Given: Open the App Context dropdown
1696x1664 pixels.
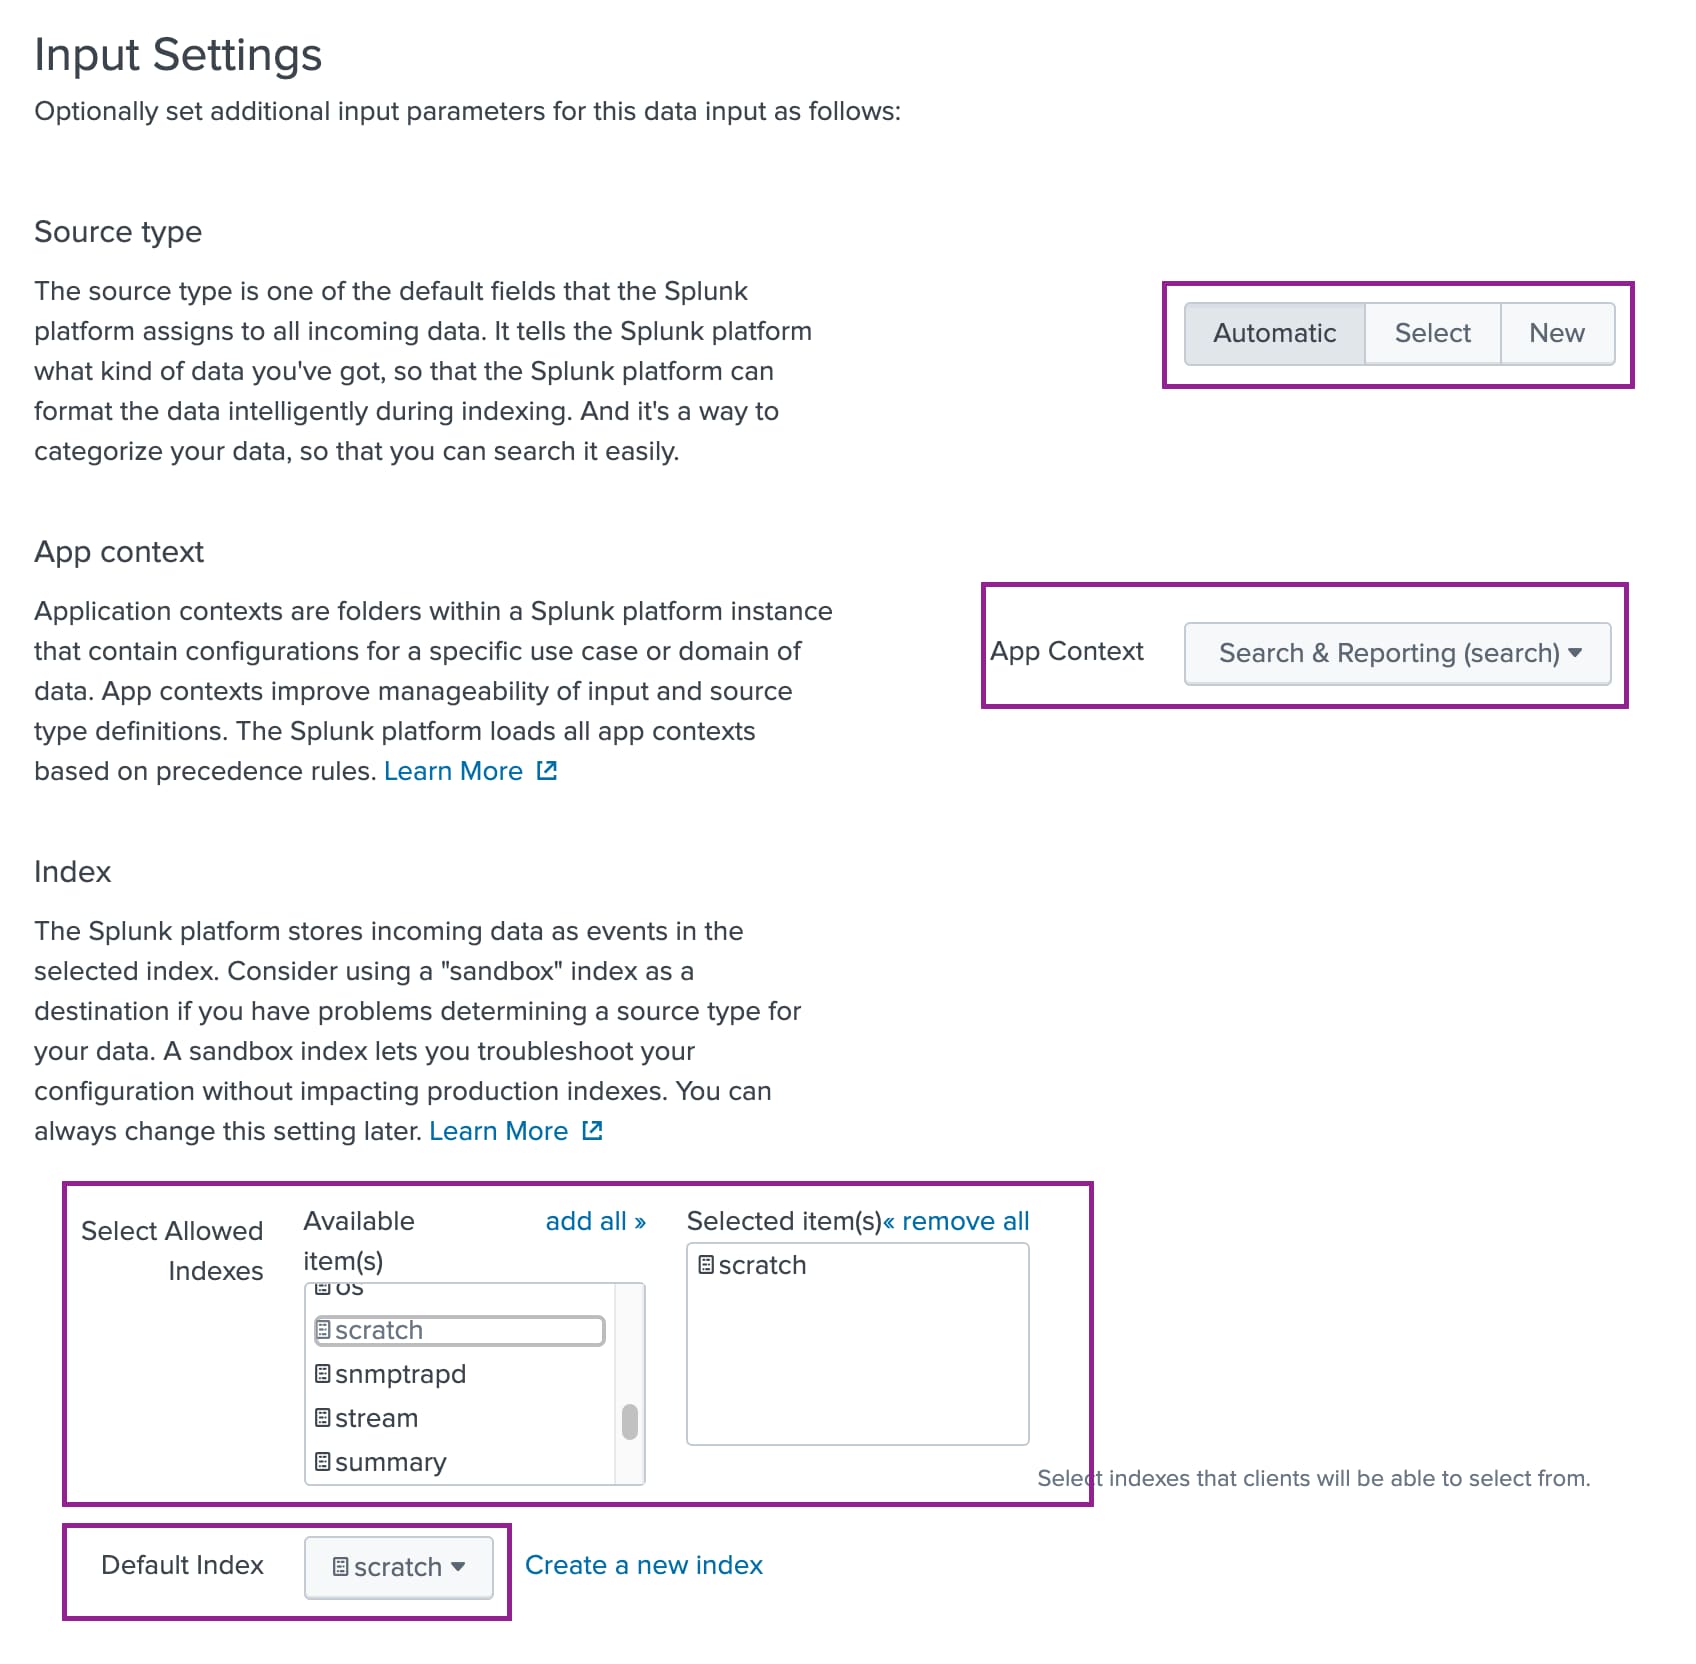Looking at the screenshot, I should click(x=1397, y=653).
